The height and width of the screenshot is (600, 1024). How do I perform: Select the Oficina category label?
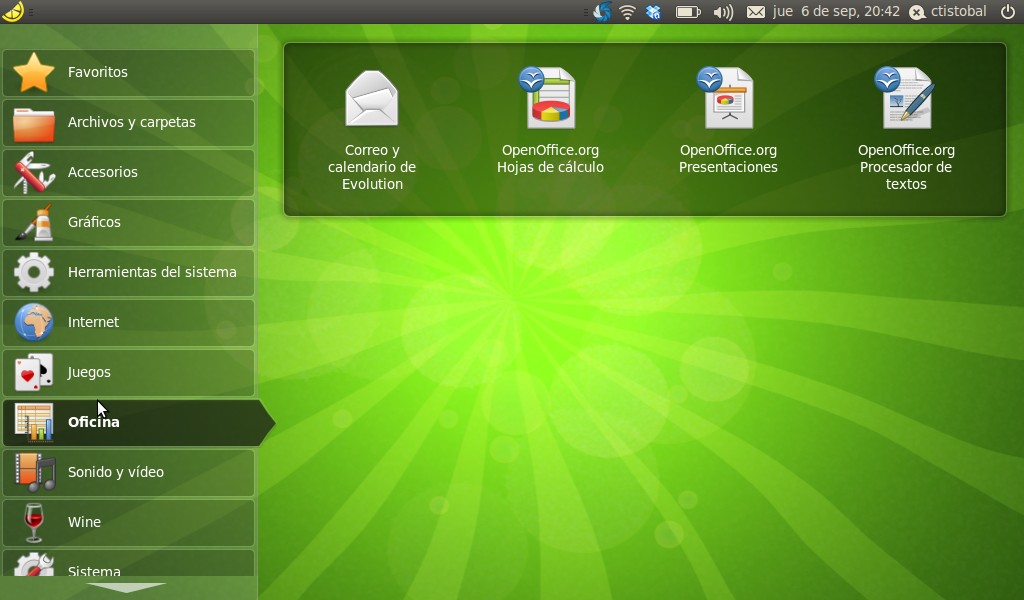click(93, 422)
